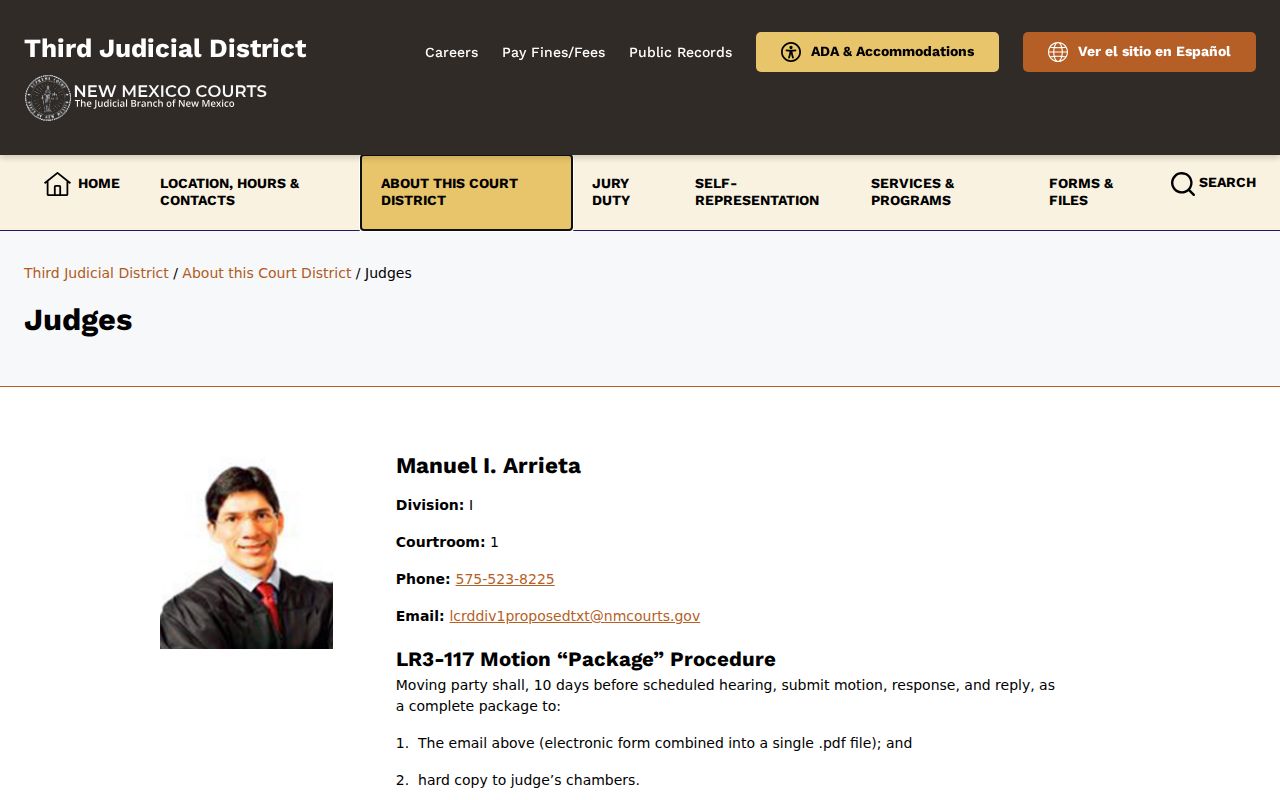Viewport: 1280px width, 800px height.
Task: Open Public Records link
Action: (680, 52)
